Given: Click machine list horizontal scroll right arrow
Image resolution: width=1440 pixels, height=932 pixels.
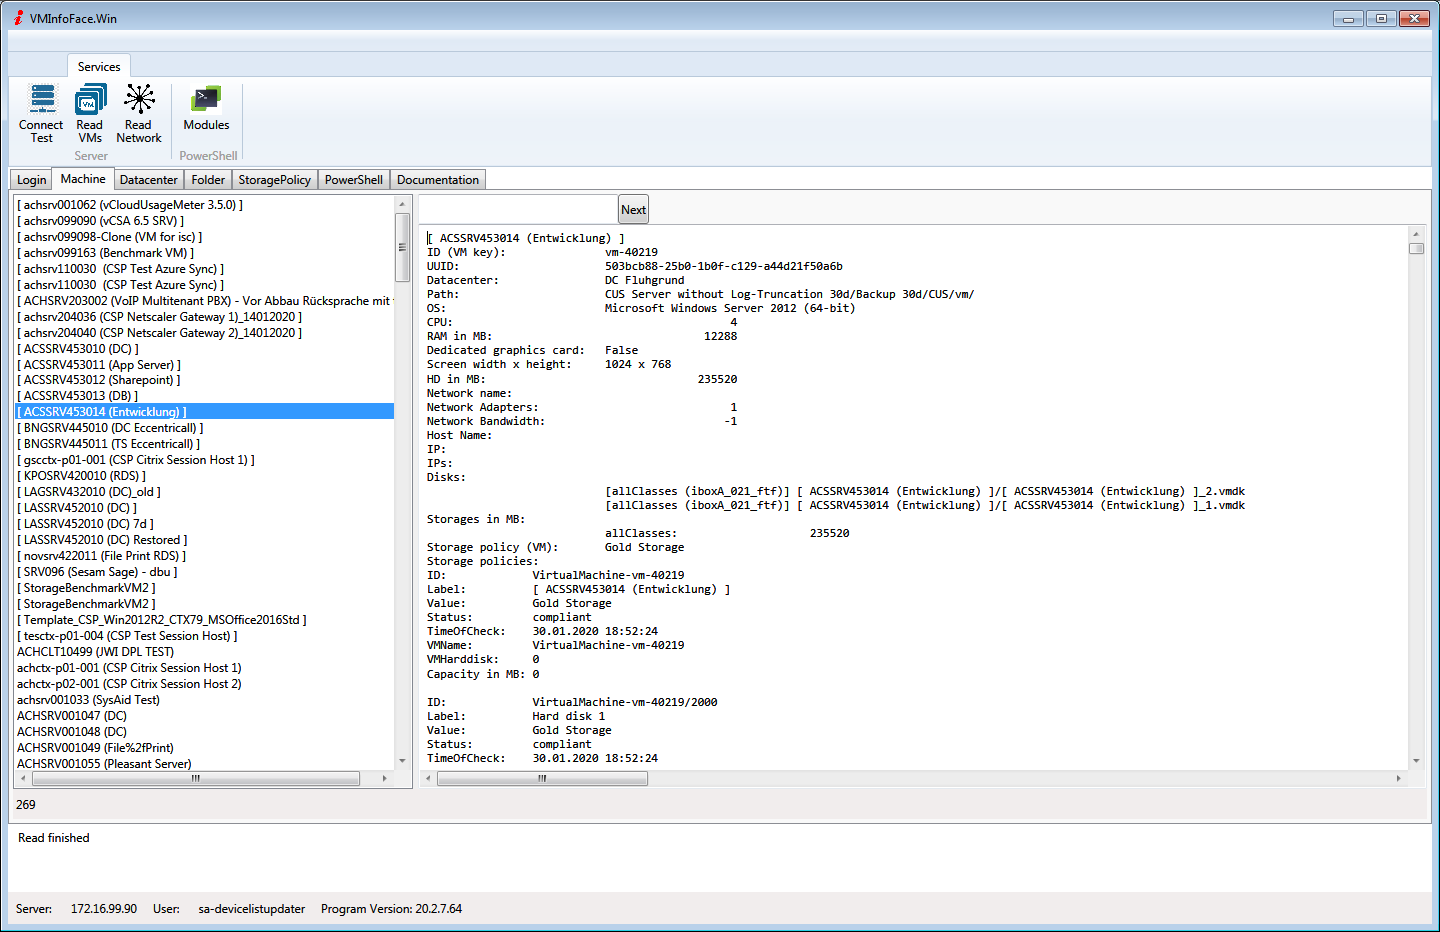Looking at the screenshot, I should [x=385, y=778].
